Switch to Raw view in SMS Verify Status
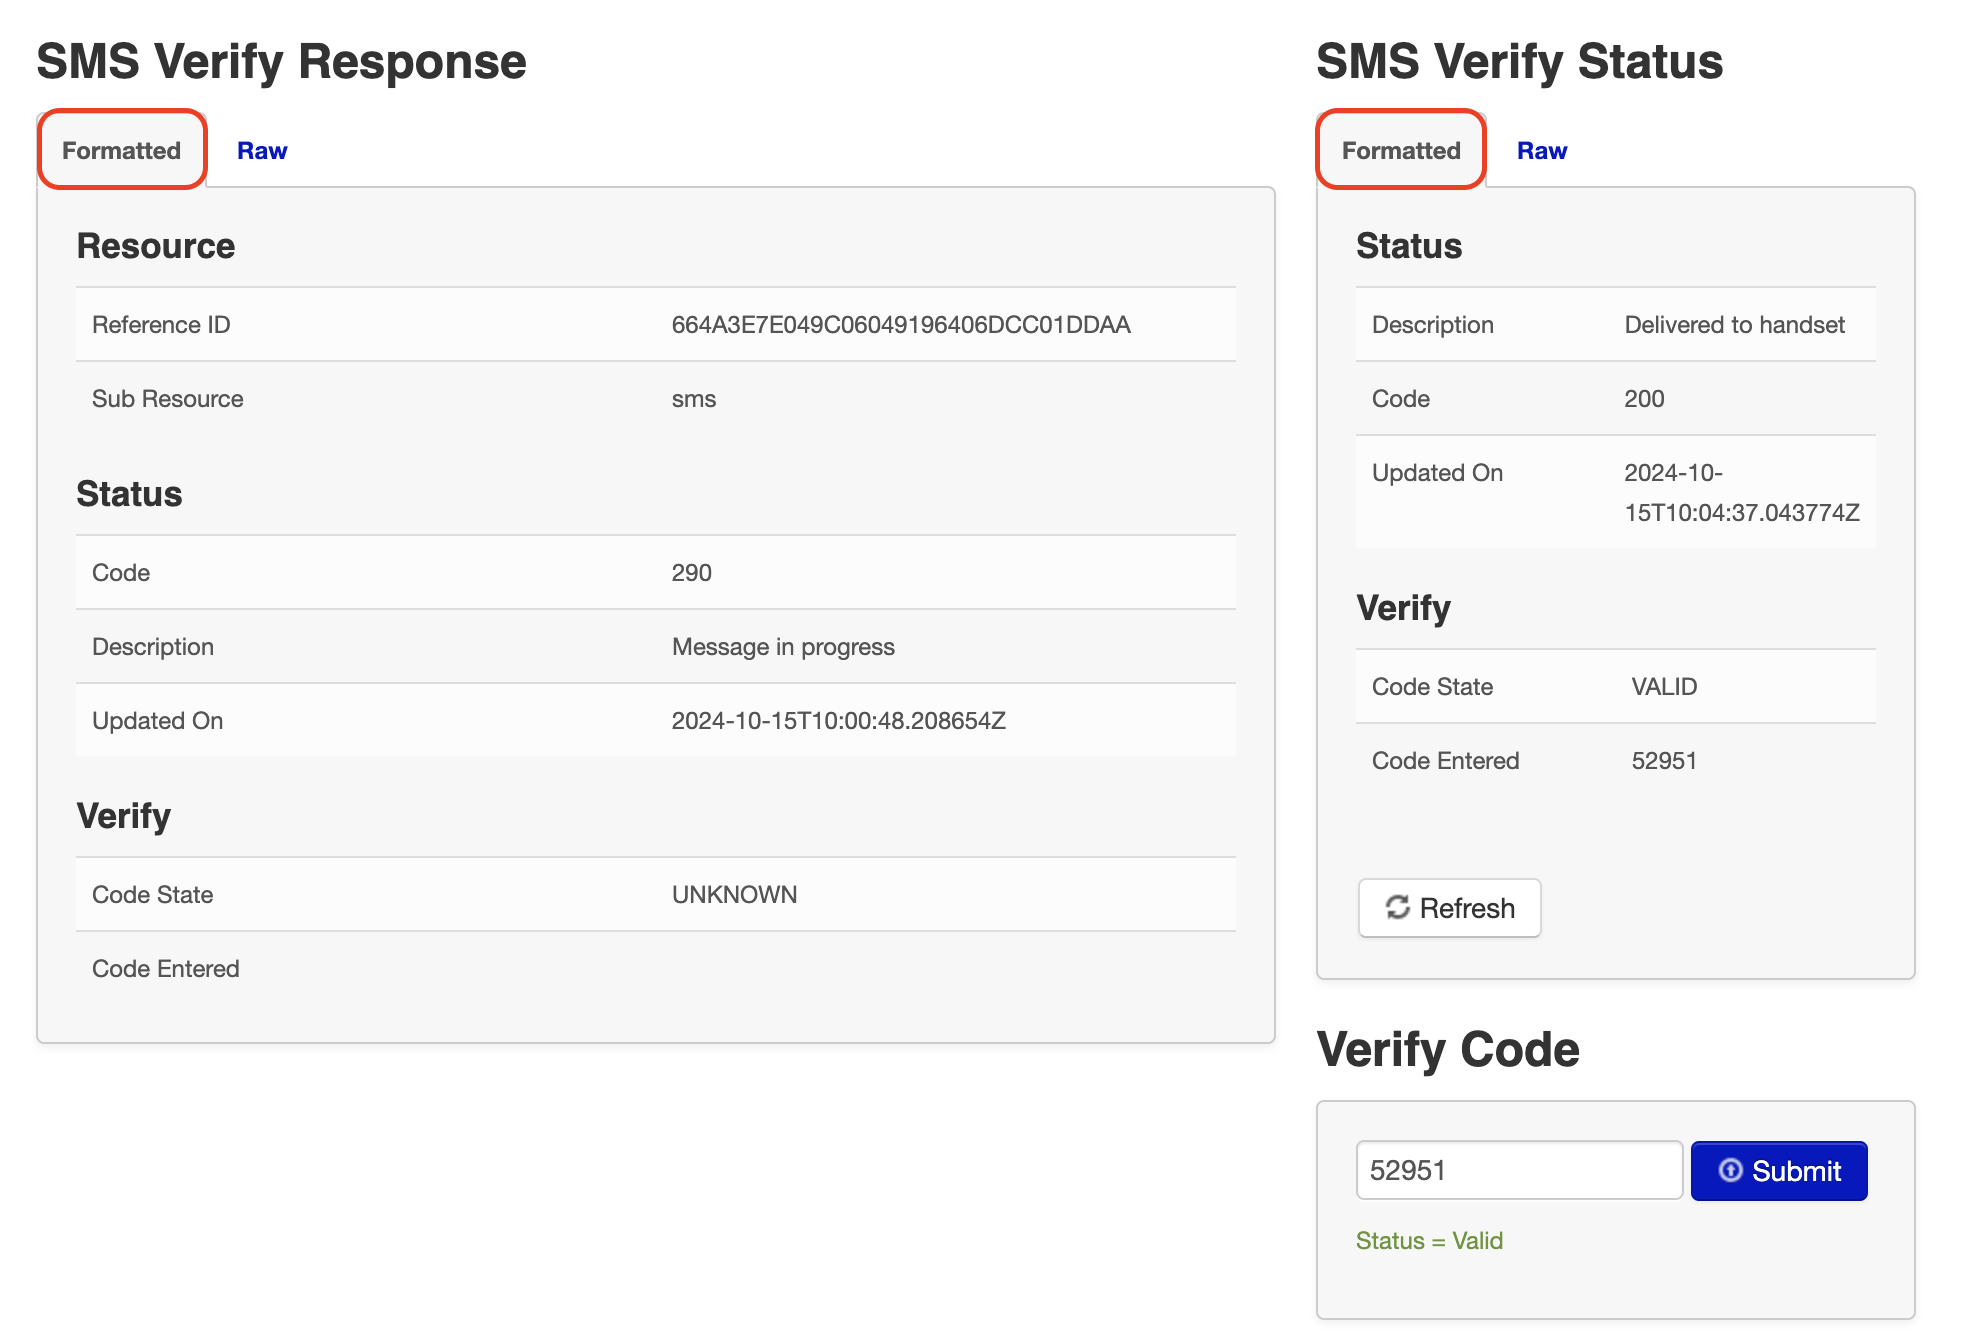This screenshot has height=1342, width=1978. pos(1541,150)
